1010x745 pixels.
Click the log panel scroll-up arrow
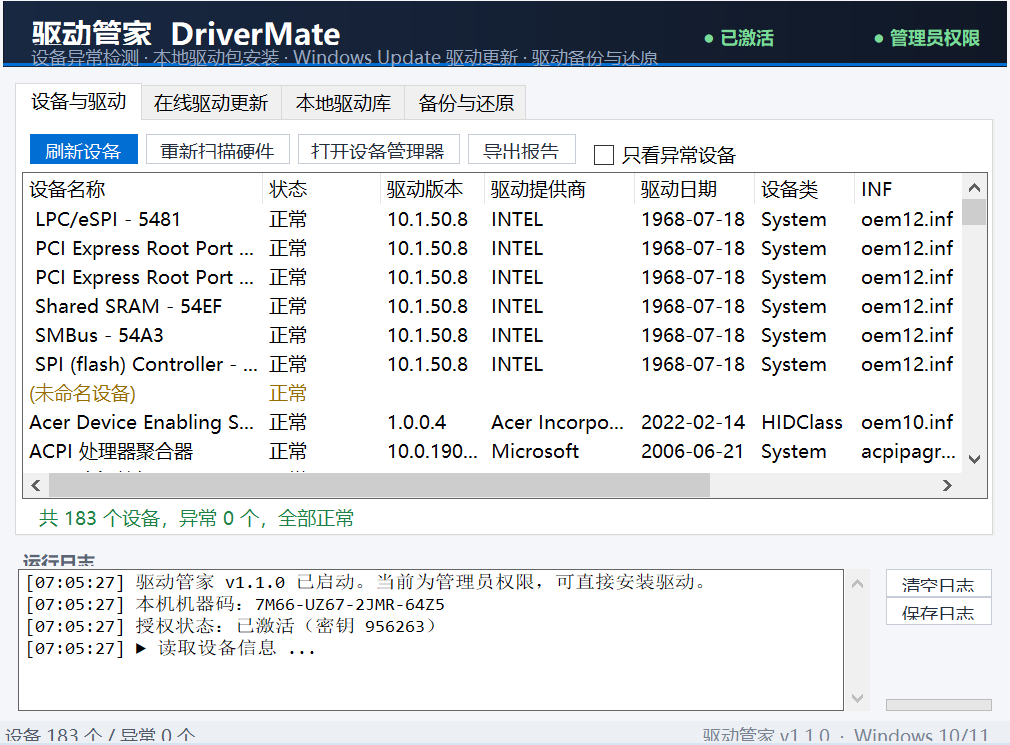(x=857, y=584)
